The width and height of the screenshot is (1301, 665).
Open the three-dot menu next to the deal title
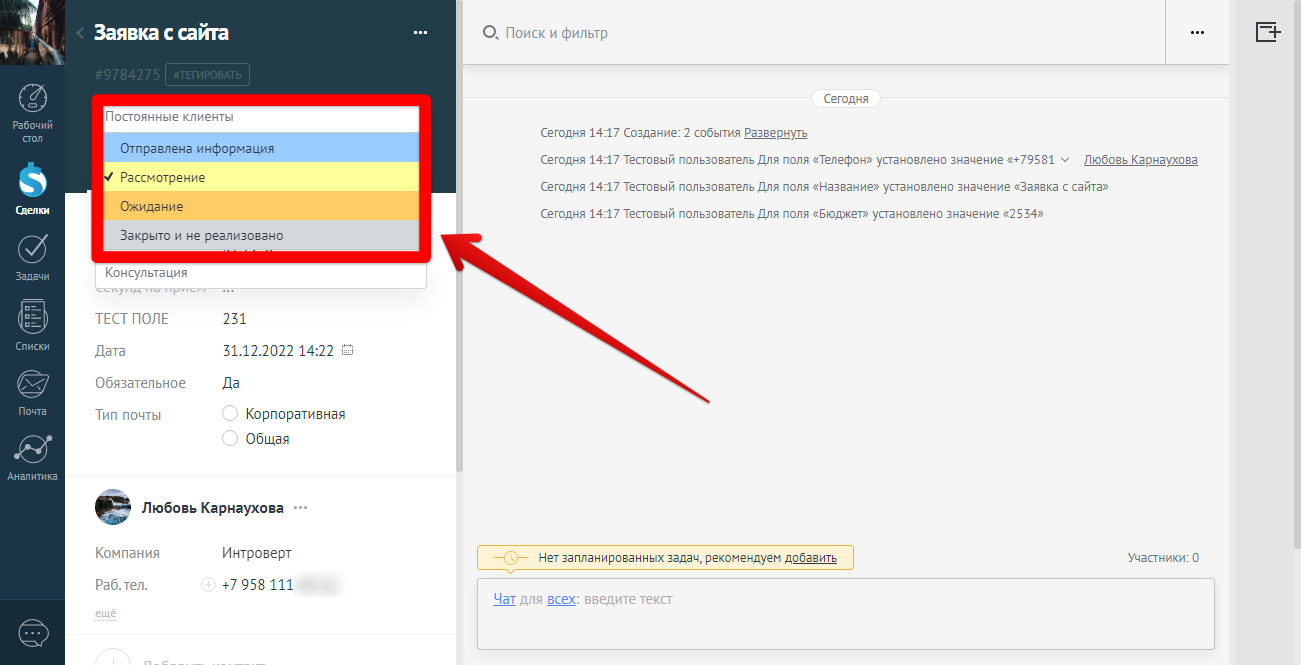[420, 33]
